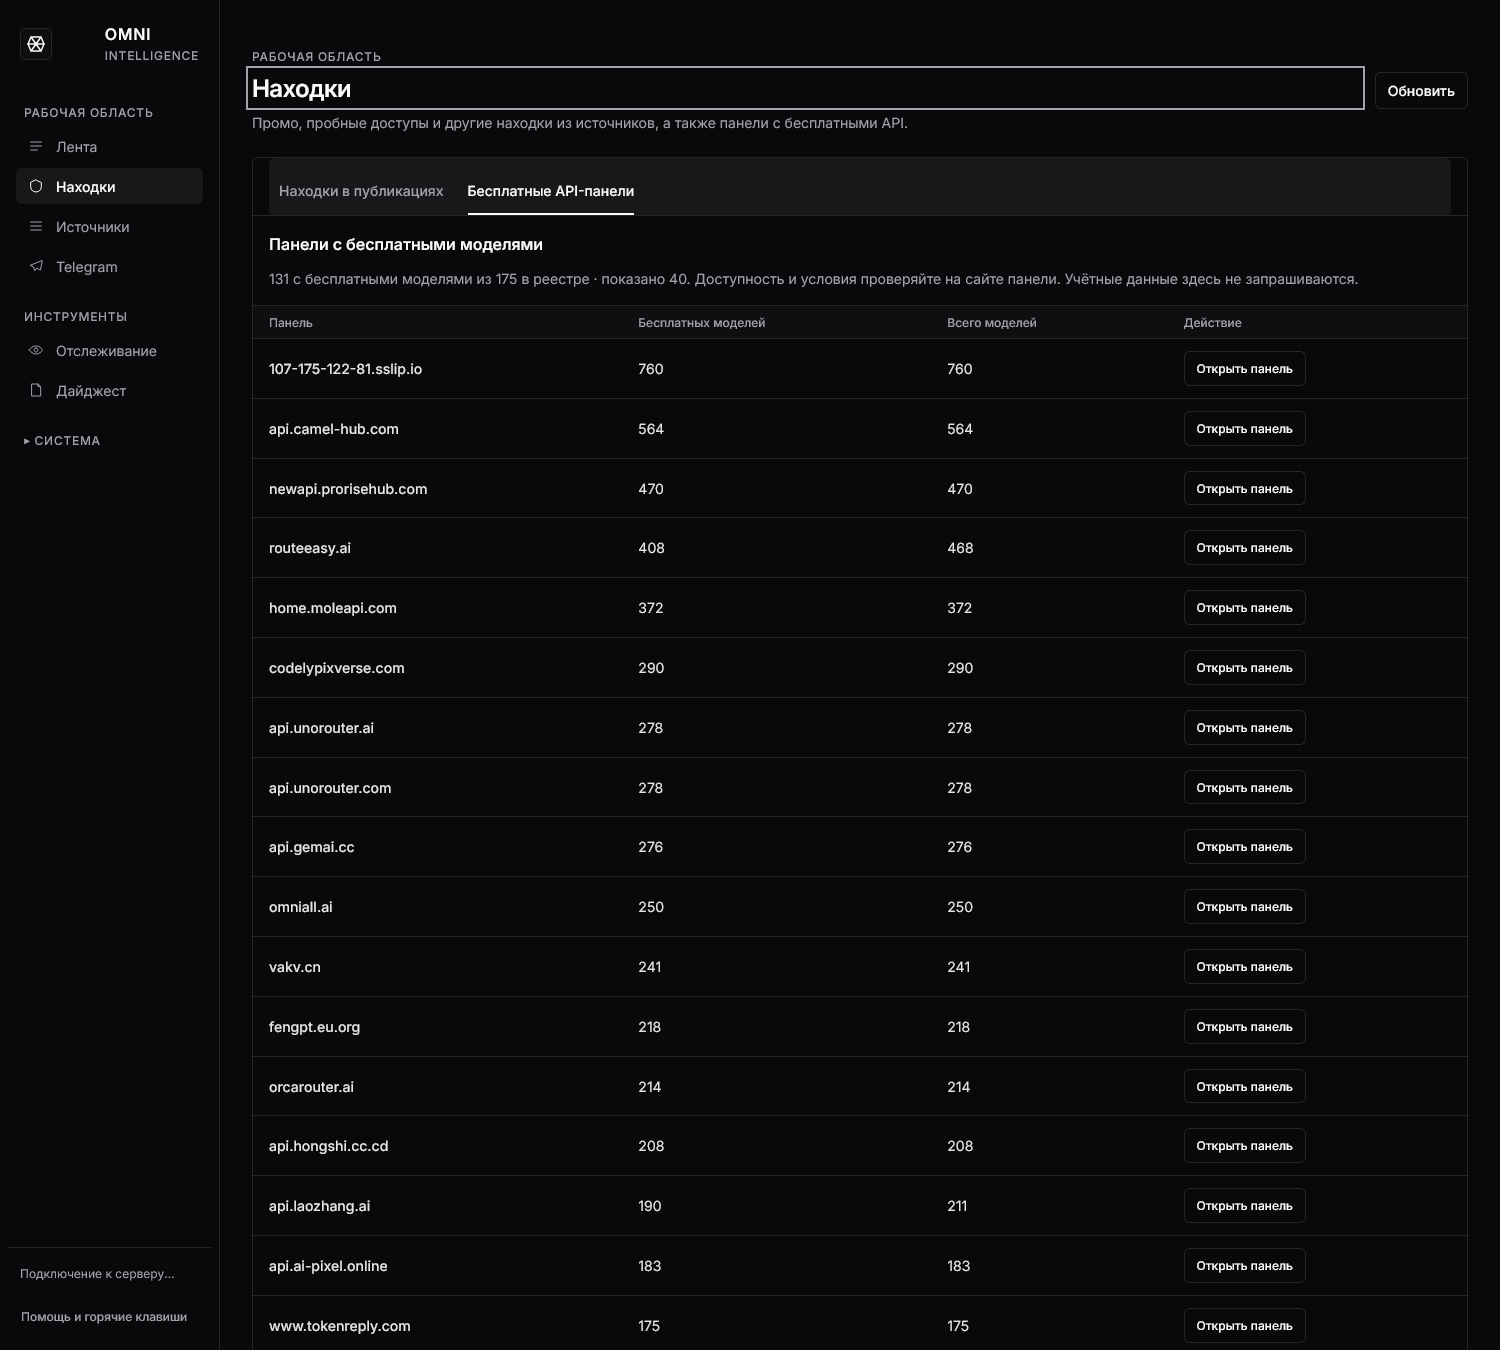The image size is (1500, 1350).
Task: Click the Находки page title field
Action: point(805,88)
